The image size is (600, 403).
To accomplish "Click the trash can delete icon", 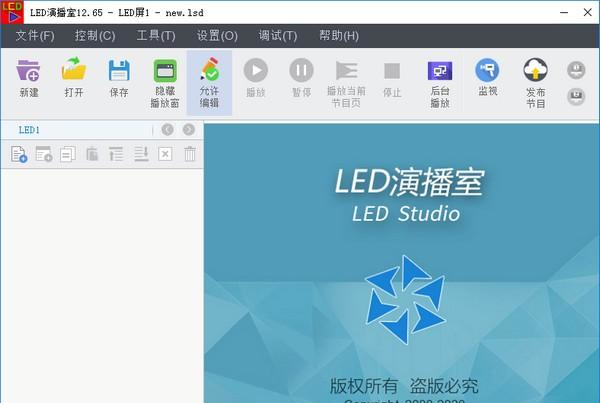I will coord(190,154).
